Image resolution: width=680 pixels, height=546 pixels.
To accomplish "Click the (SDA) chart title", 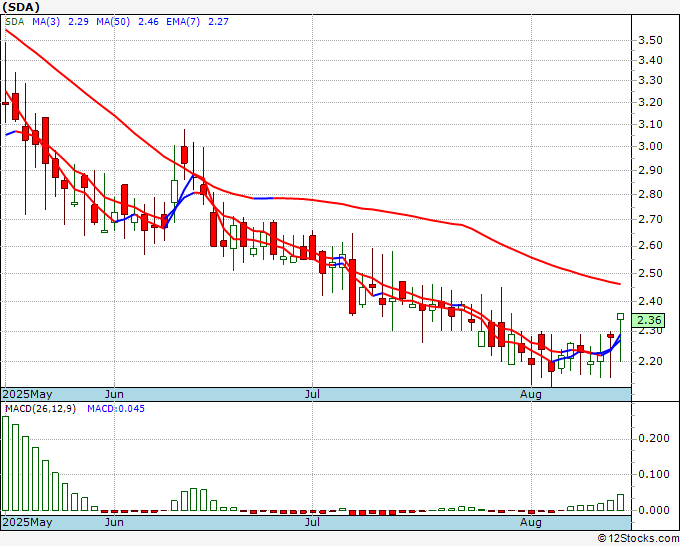I will 21,7.
